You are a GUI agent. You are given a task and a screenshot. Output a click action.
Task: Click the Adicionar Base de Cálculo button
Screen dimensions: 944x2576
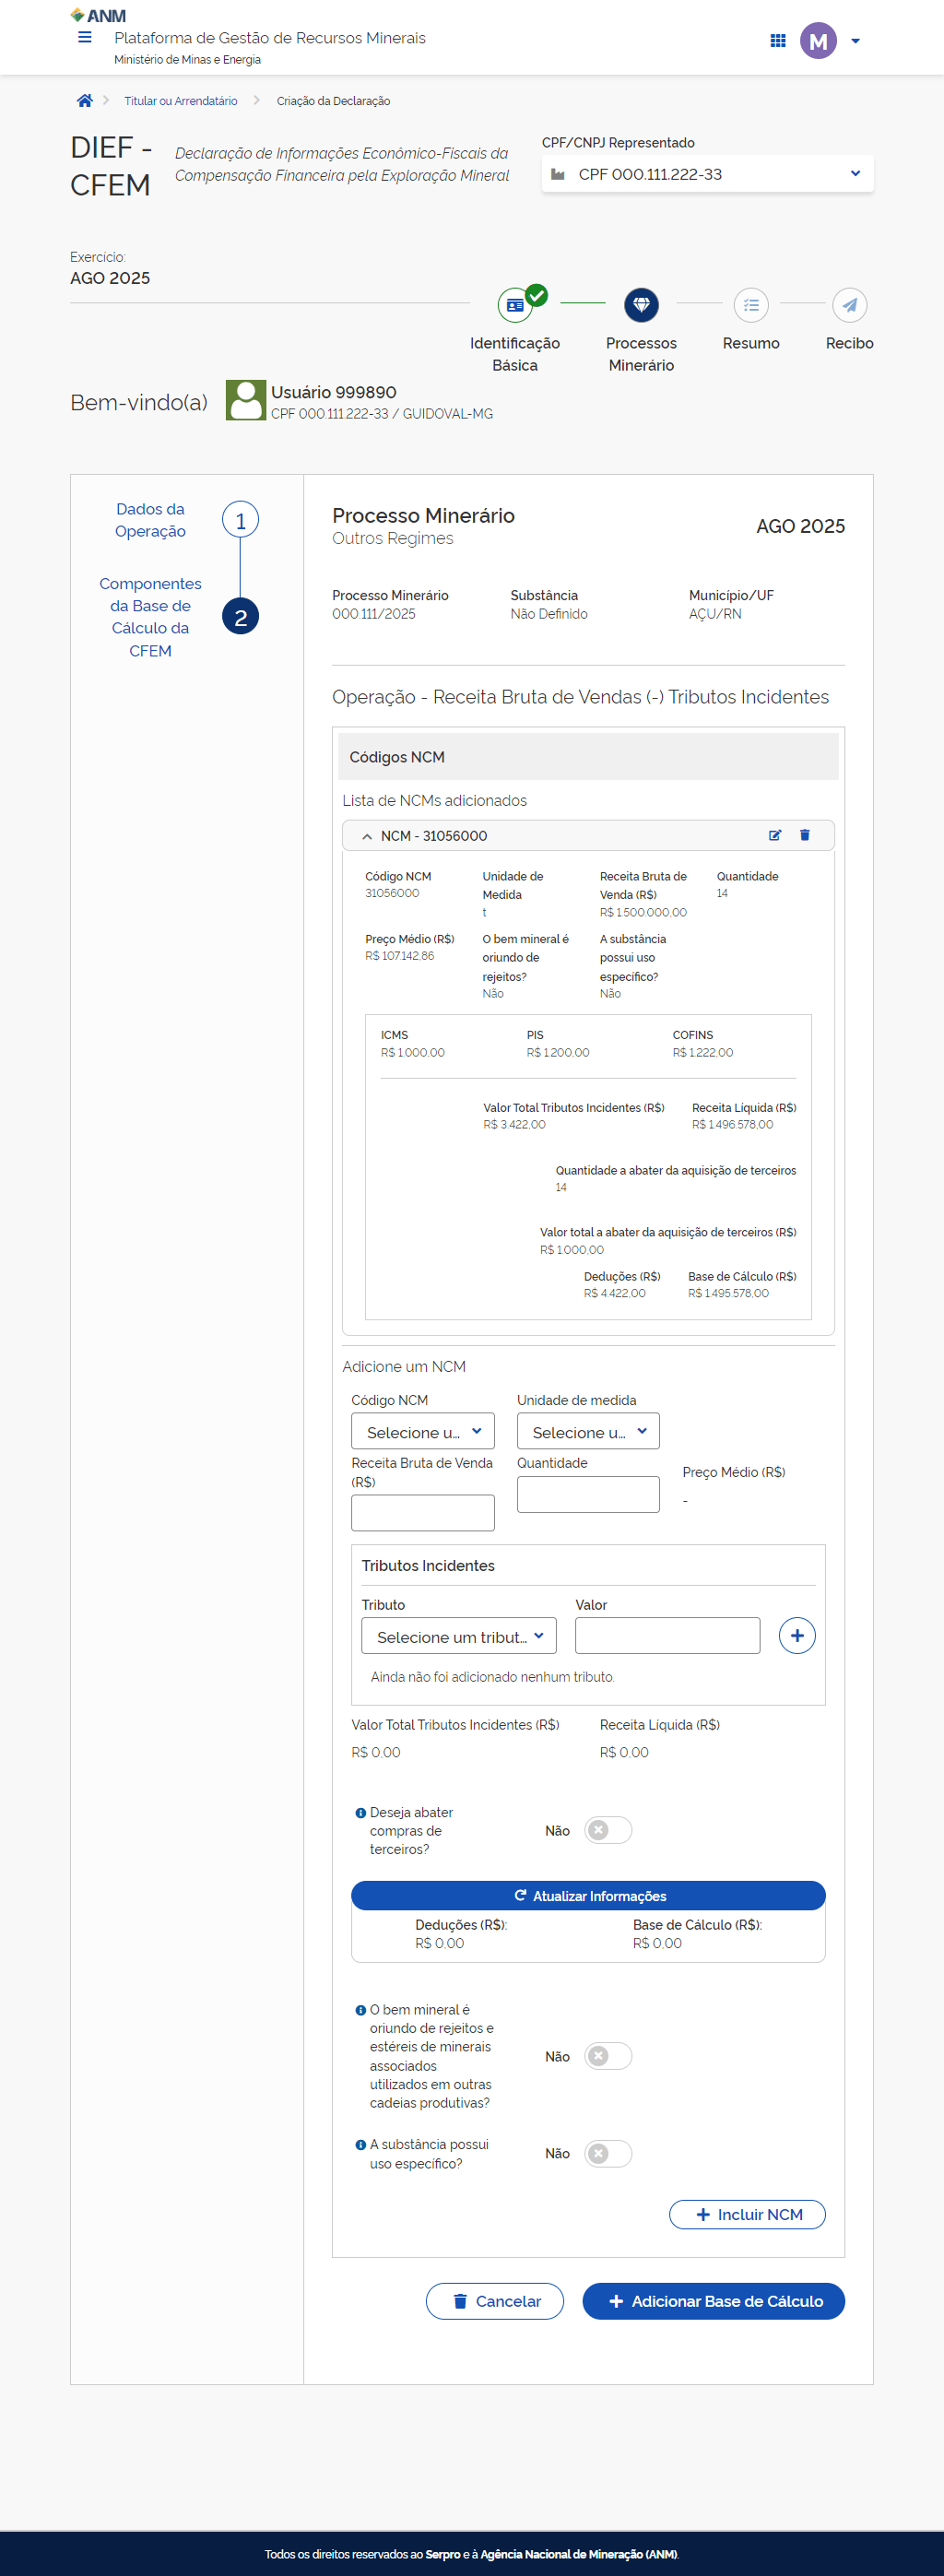pyautogui.click(x=713, y=2301)
